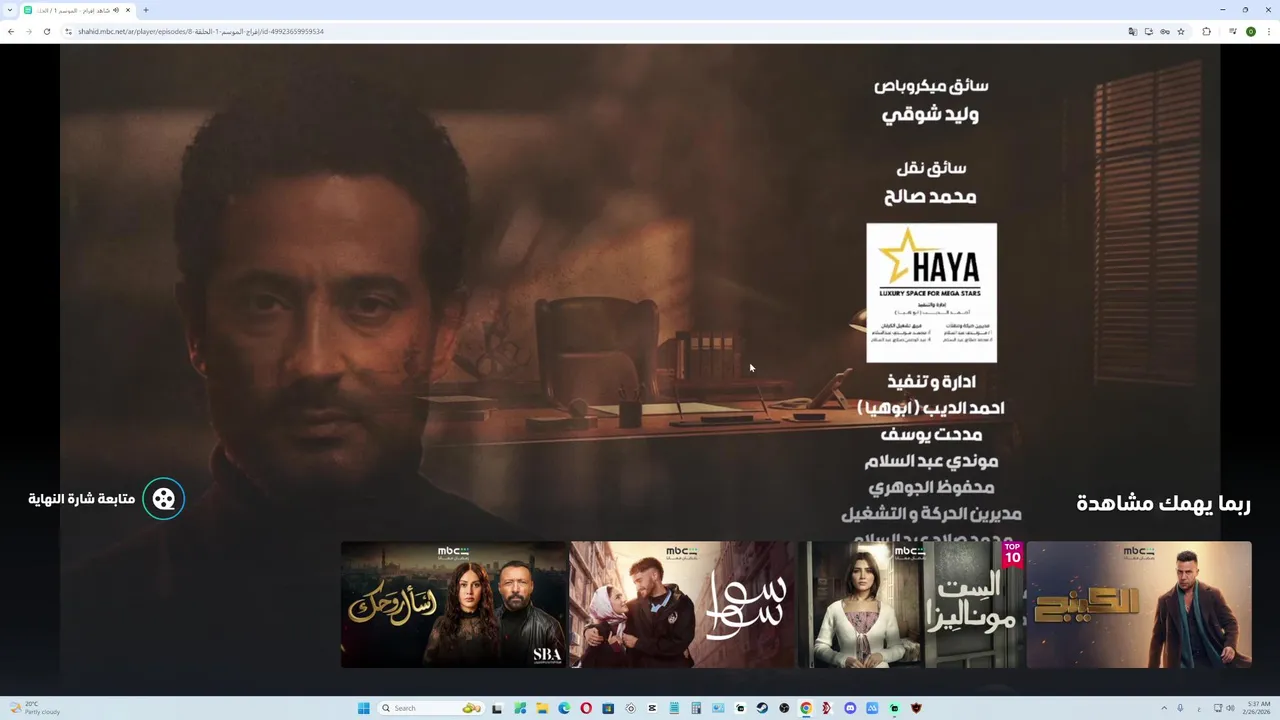Launch Microsoft Edge from the taskbar
The width and height of the screenshot is (1280, 720).
564,708
